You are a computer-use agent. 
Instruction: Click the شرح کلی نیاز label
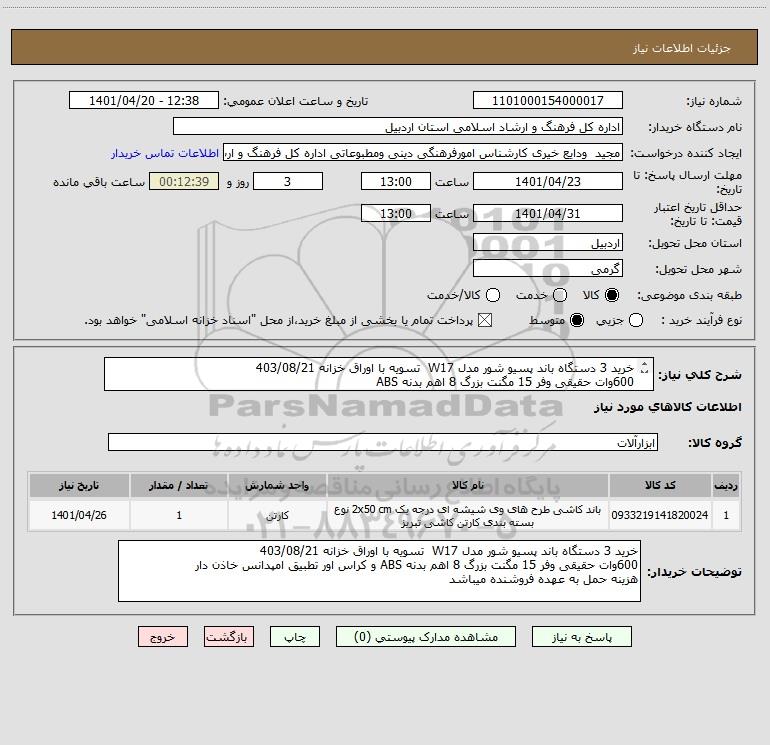700,375
